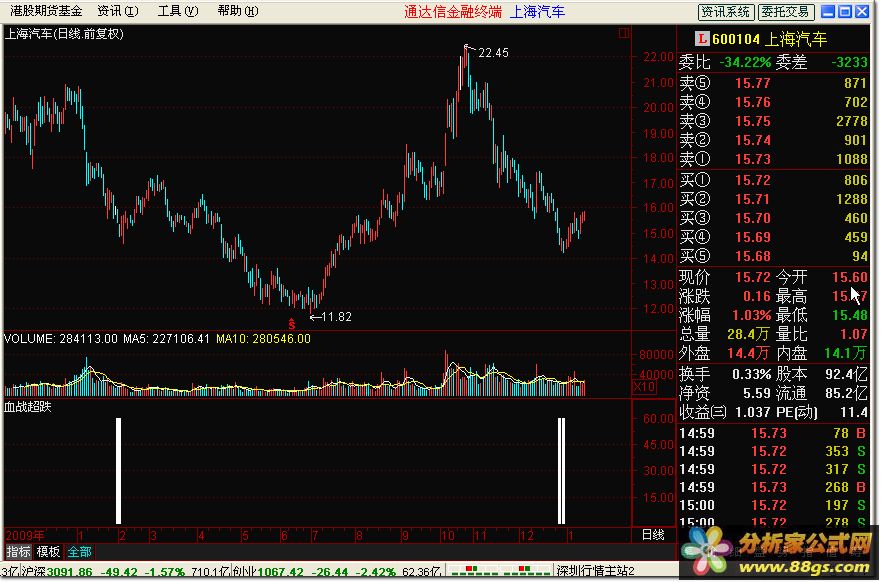Click the small red square chart icon

[623, 34]
